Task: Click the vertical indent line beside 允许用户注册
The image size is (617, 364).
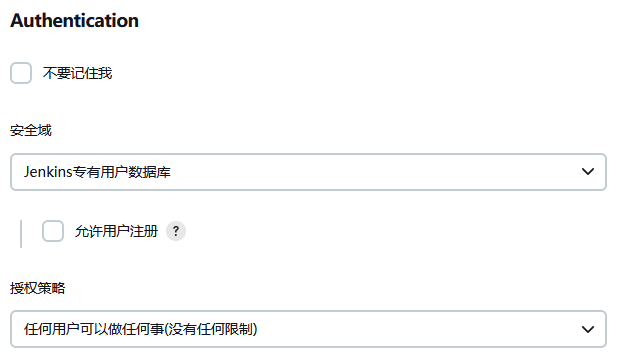Action: pyautogui.click(x=21, y=234)
